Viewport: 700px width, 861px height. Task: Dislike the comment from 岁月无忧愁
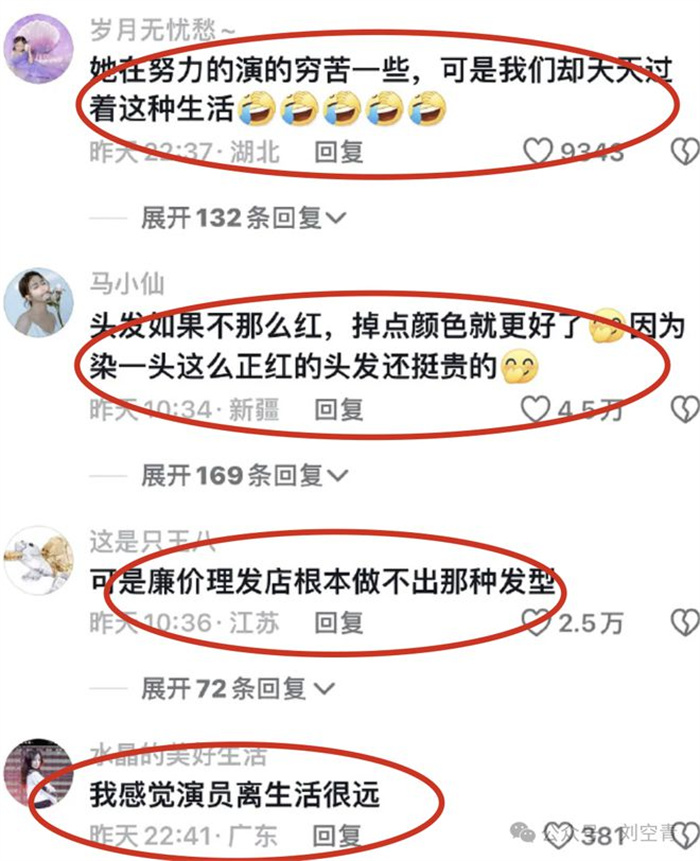click(x=685, y=151)
